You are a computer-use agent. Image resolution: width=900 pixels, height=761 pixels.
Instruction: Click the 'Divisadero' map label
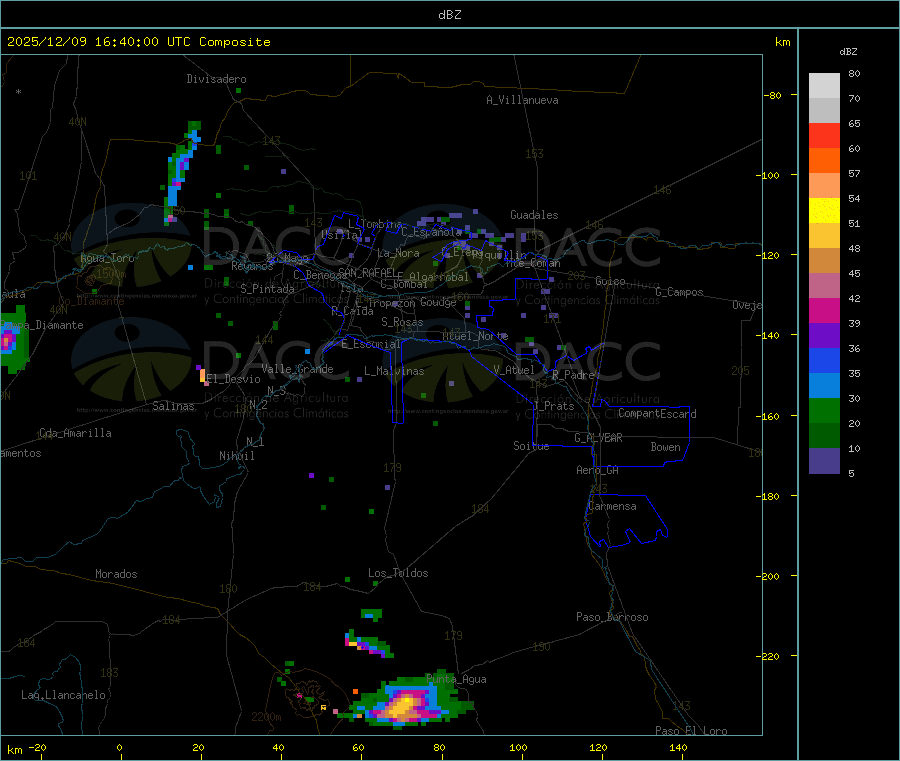click(x=216, y=79)
